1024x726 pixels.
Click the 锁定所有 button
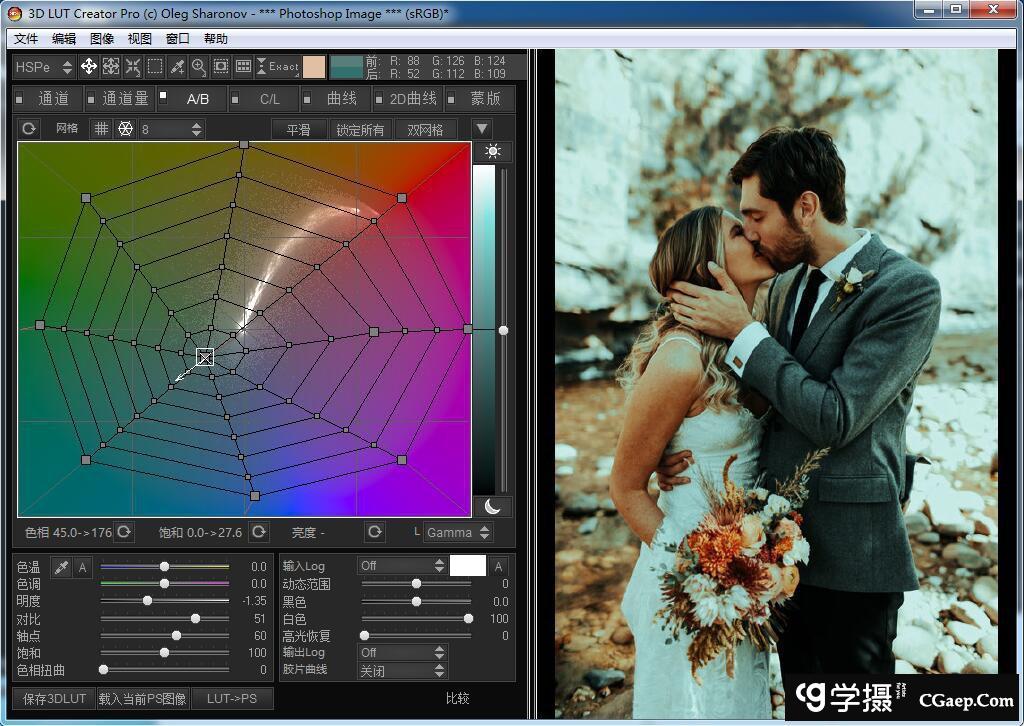click(x=360, y=130)
